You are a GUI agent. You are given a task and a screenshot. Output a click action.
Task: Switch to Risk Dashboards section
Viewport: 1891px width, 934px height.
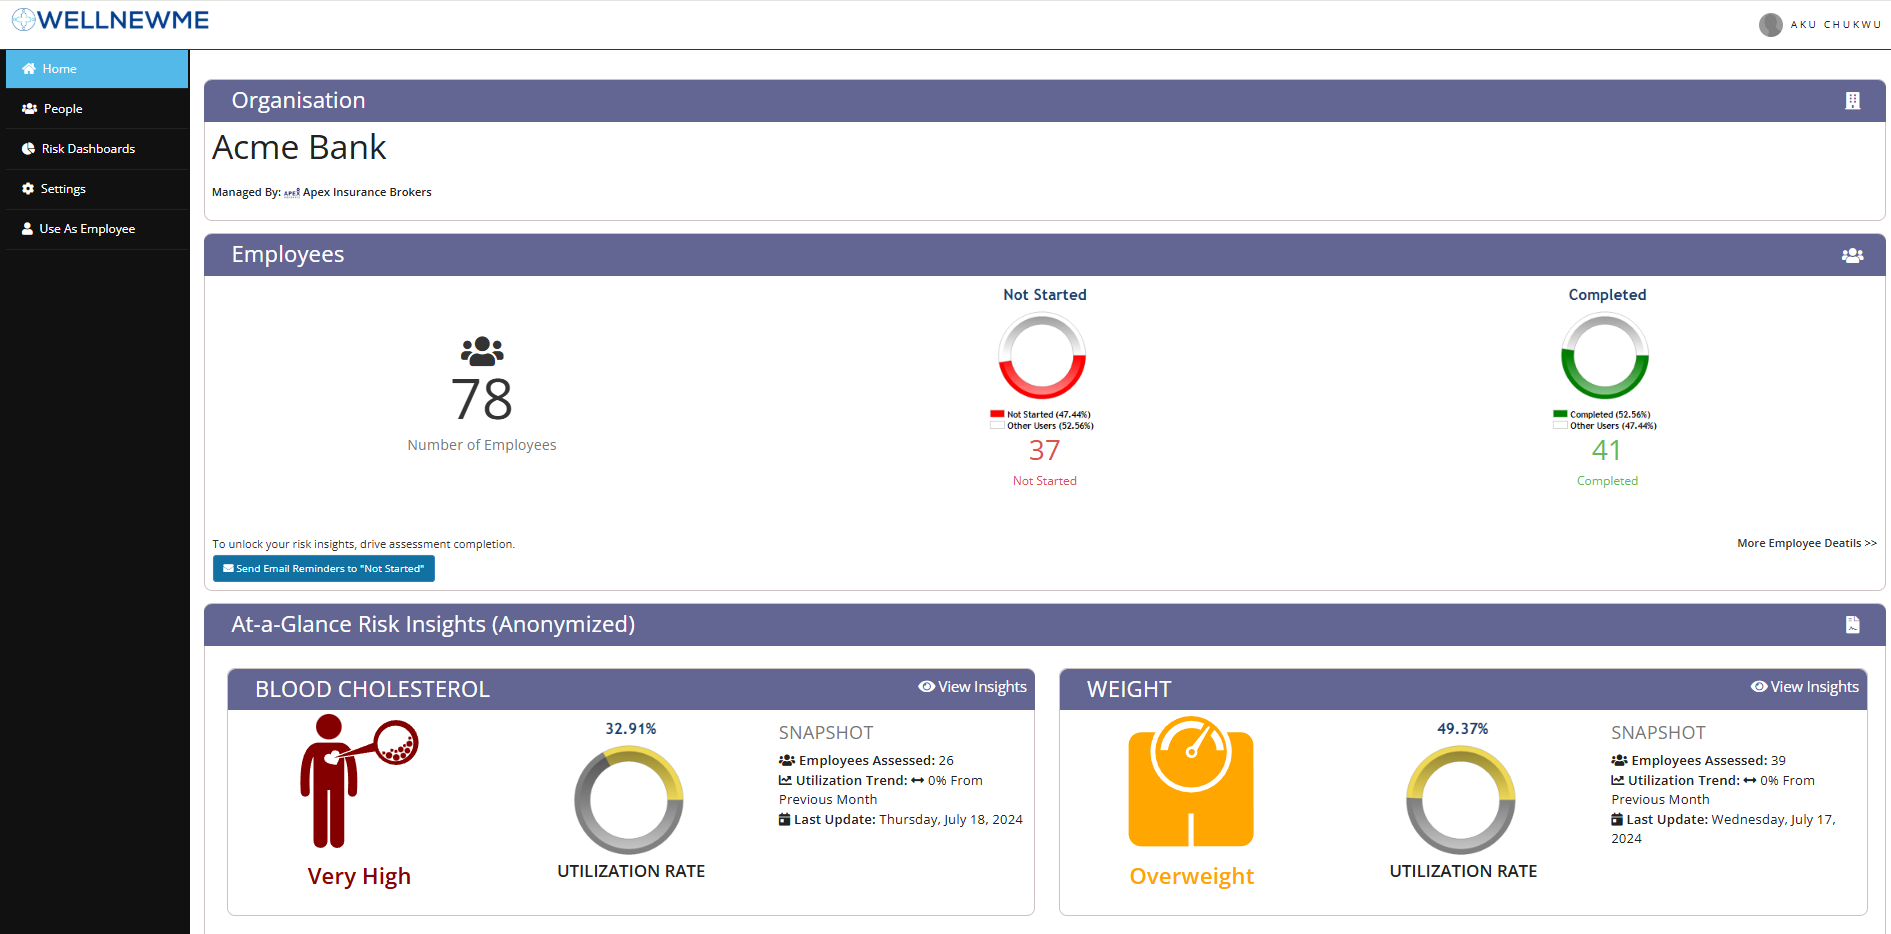pyautogui.click(x=88, y=148)
